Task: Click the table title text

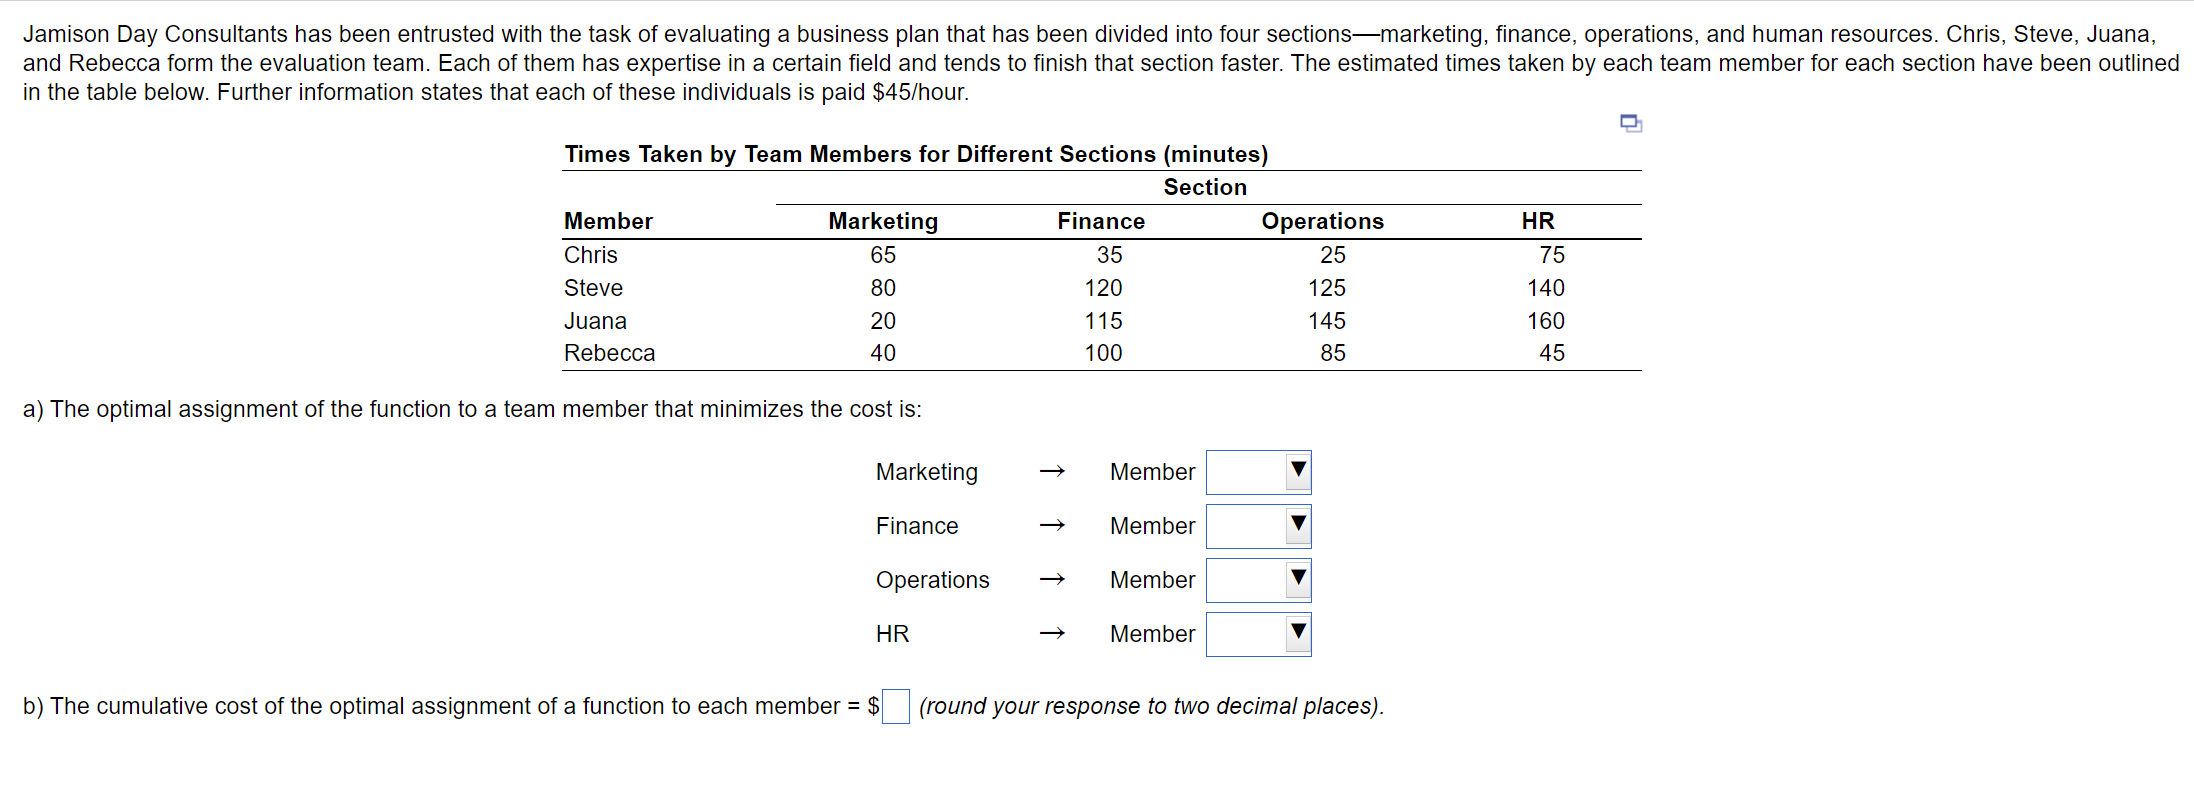Action: 916,154
